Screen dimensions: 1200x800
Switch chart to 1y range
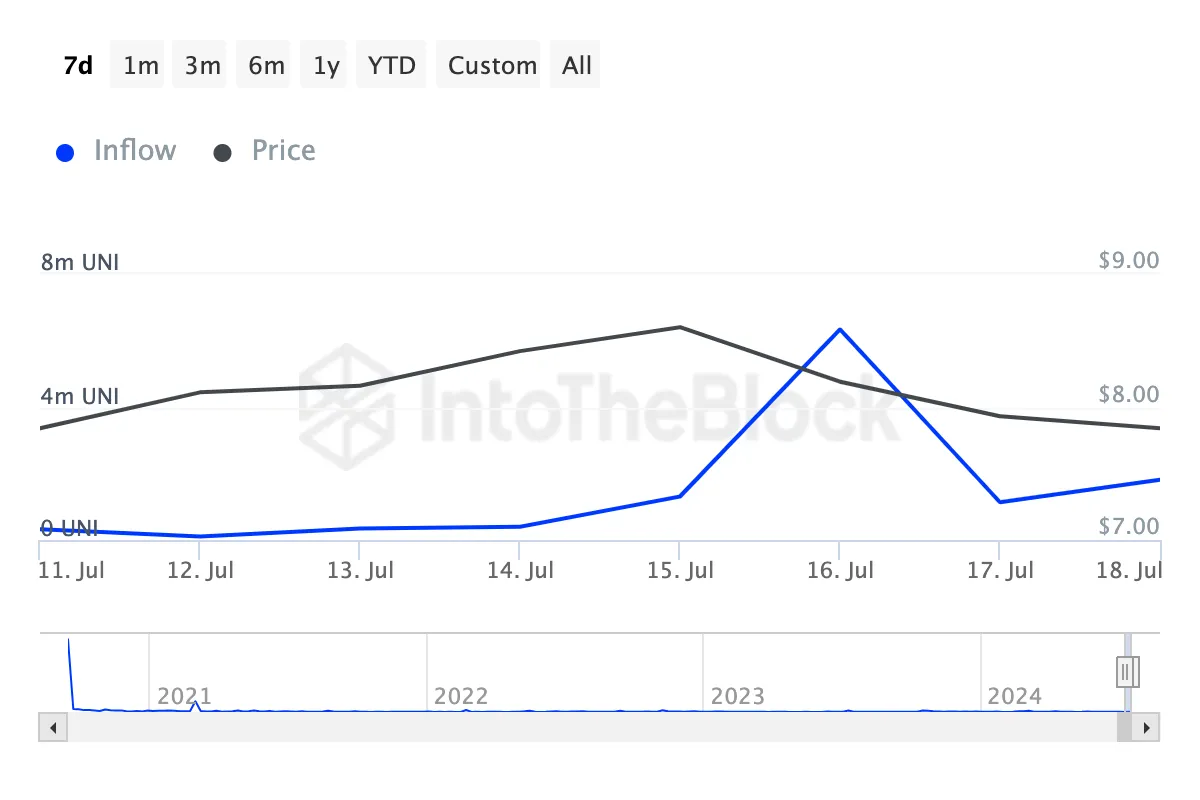(326, 66)
